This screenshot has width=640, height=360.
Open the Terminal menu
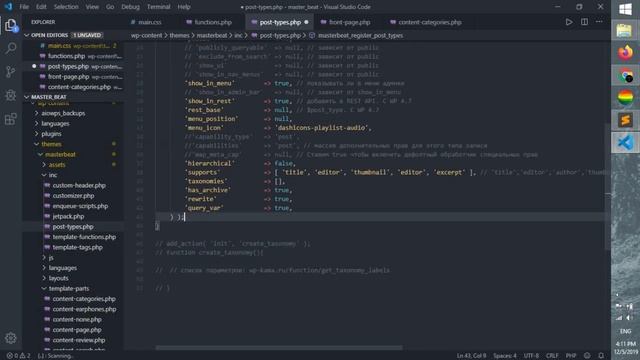point(158,7)
